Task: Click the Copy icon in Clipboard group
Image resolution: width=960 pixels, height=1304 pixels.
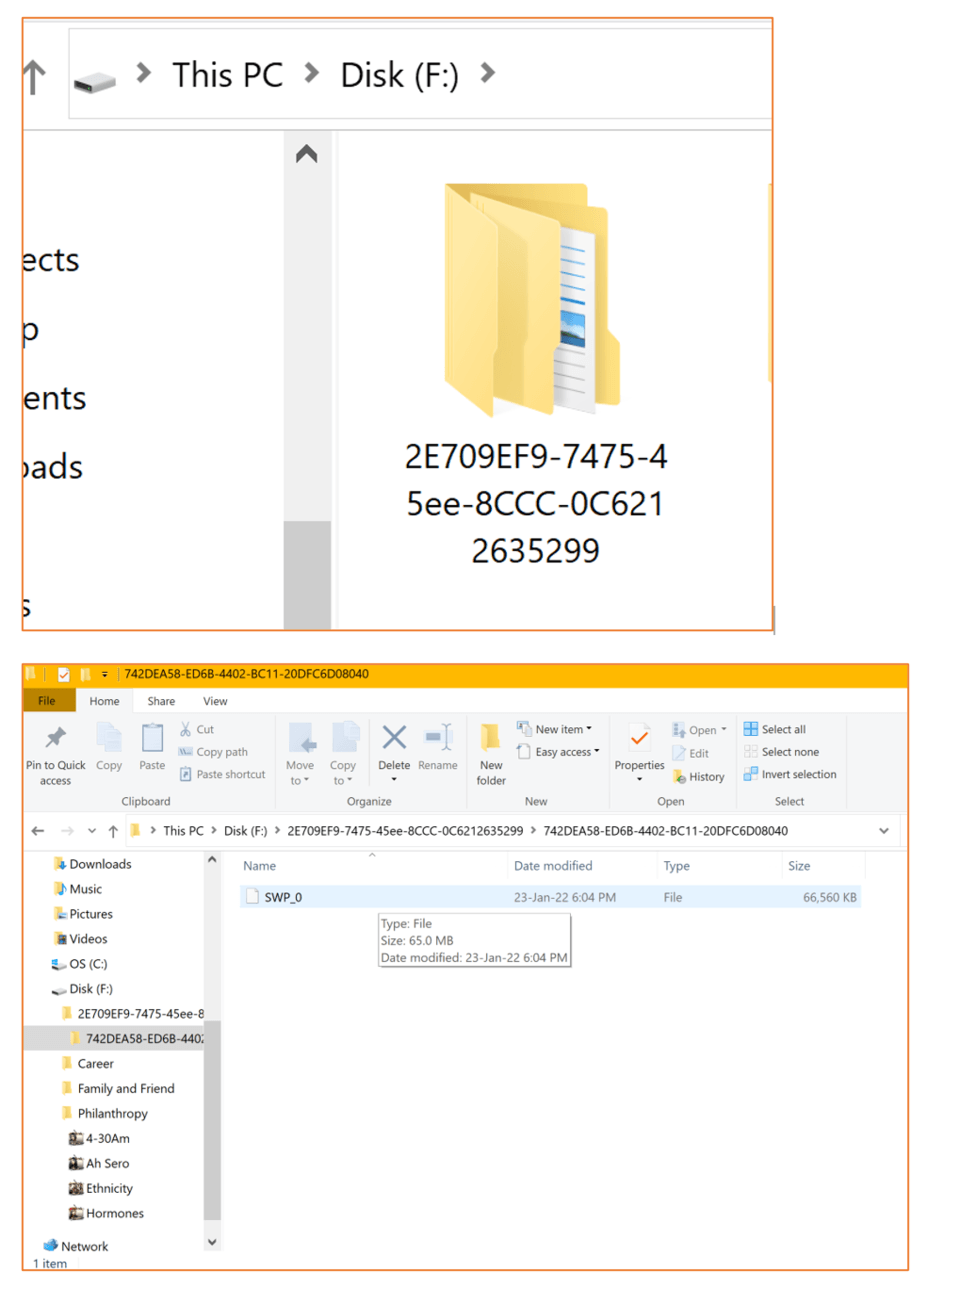Action: pos(109,748)
